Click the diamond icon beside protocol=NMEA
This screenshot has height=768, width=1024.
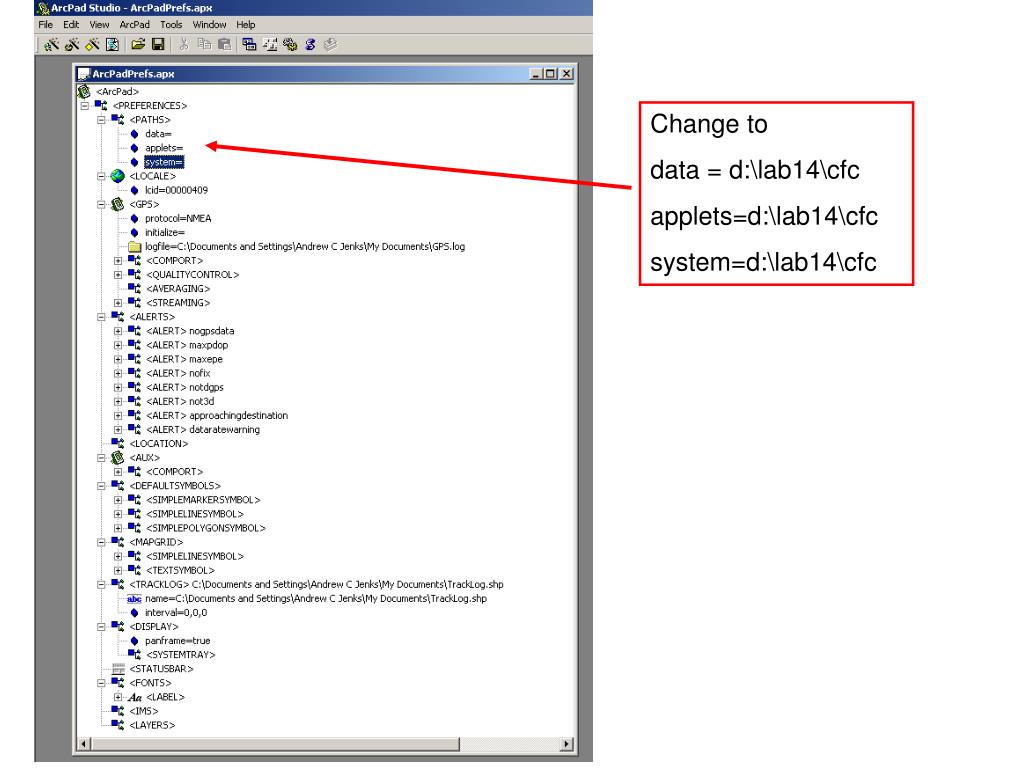pyautogui.click(x=135, y=219)
